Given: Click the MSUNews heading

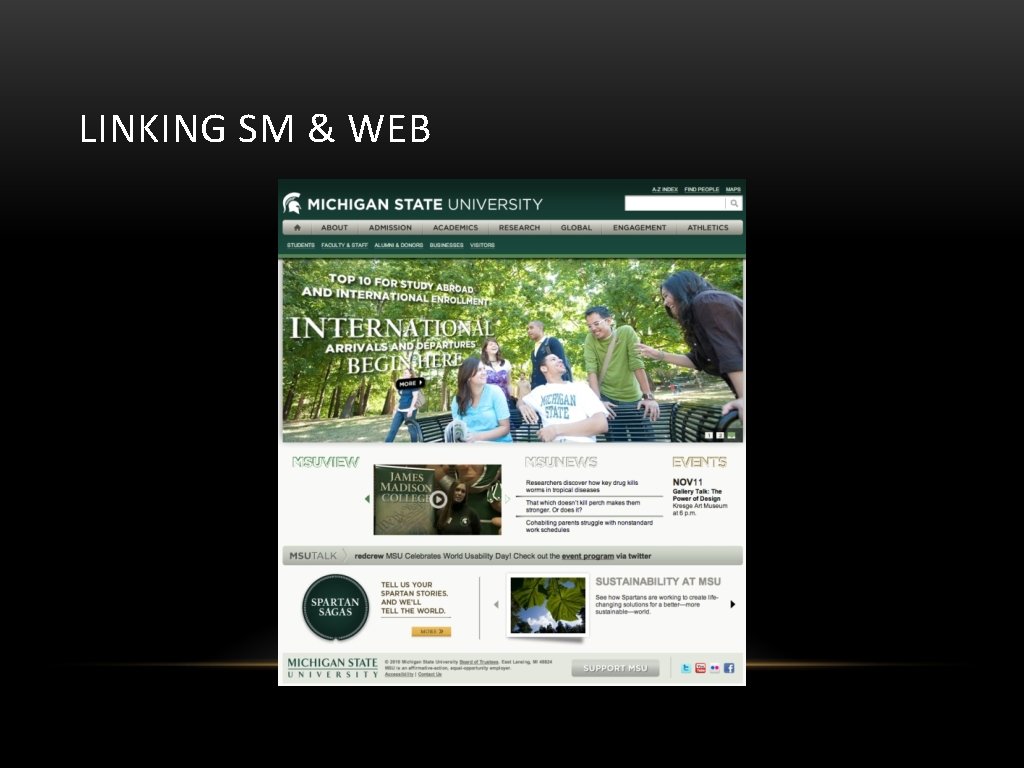Looking at the screenshot, I should (561, 462).
